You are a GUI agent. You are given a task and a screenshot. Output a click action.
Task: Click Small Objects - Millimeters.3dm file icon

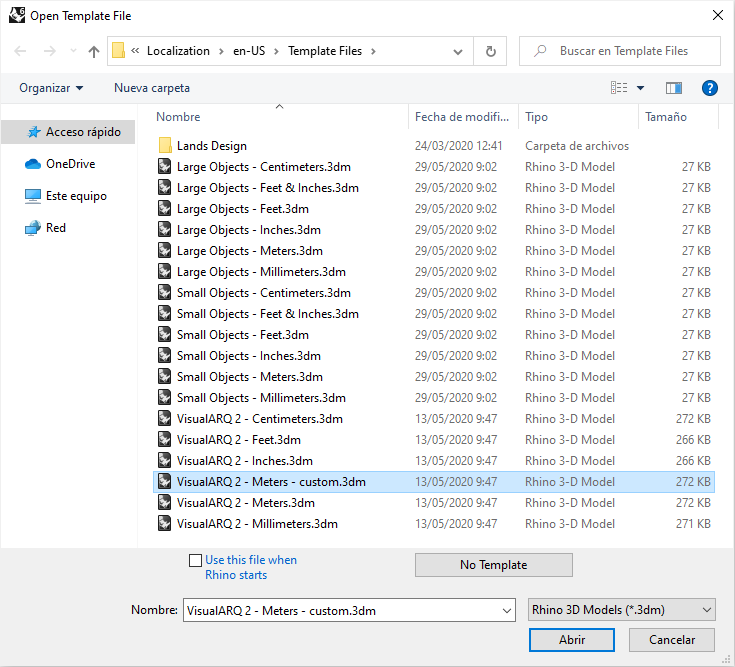pyautogui.click(x=165, y=398)
